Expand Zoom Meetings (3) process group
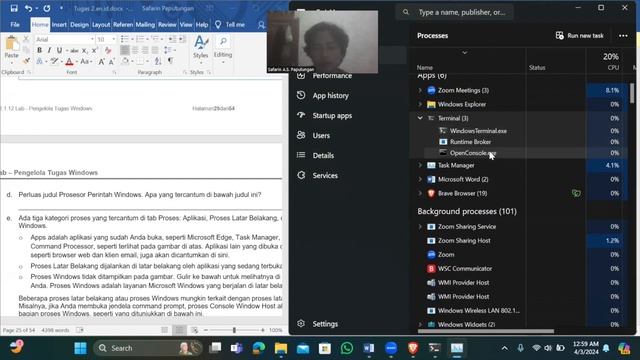 click(420, 90)
